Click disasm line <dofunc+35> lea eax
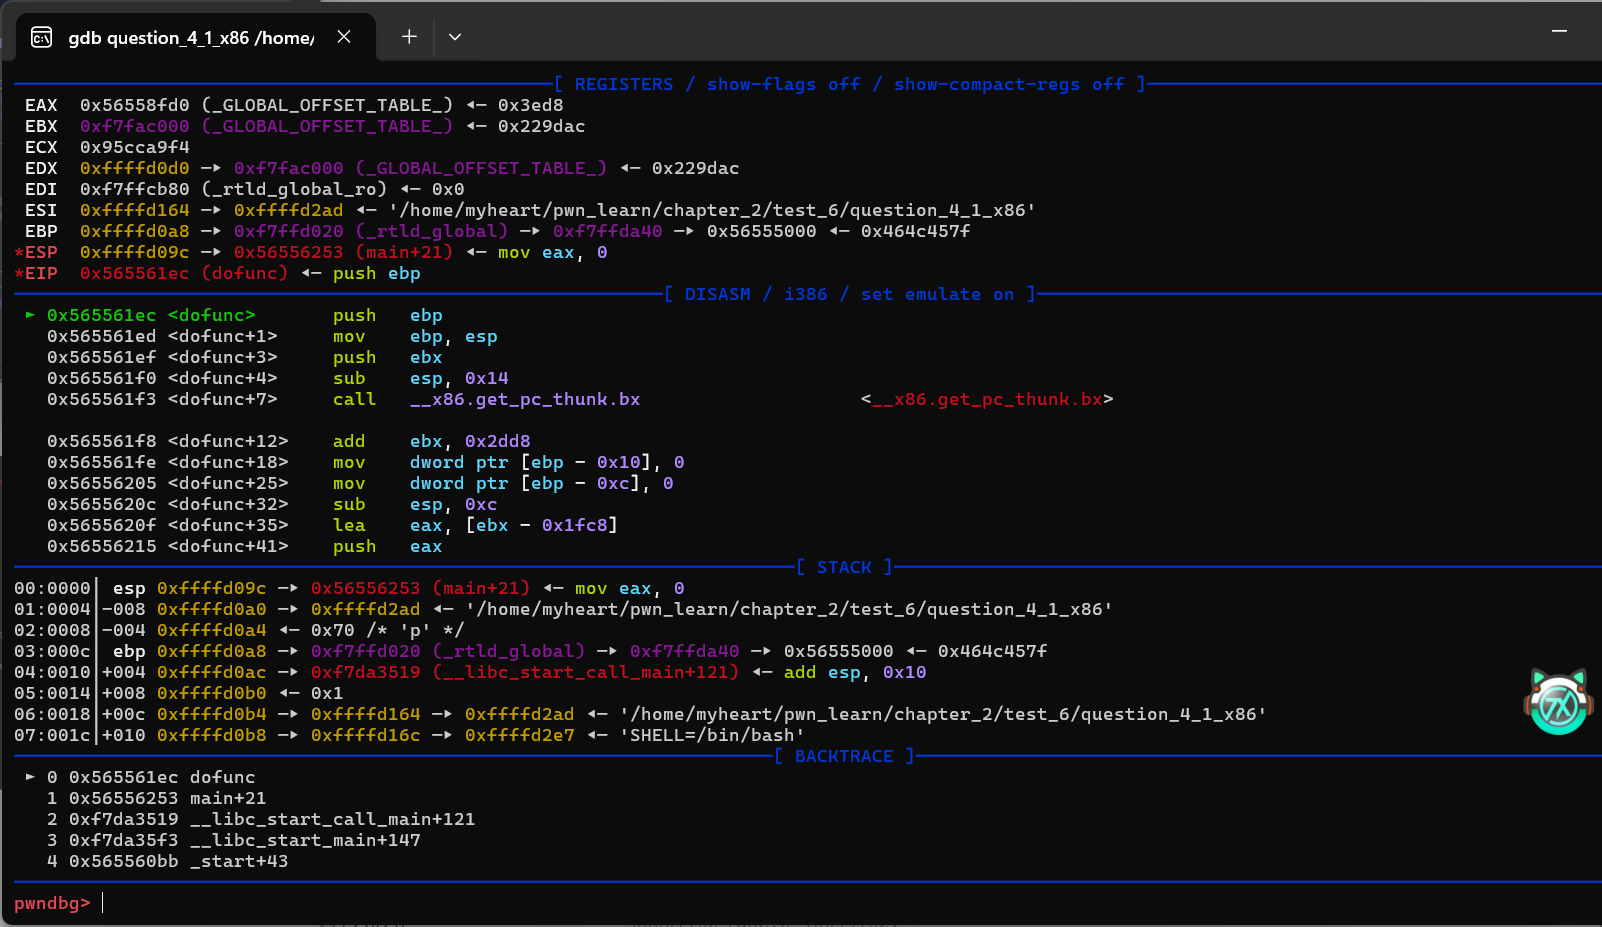The height and width of the screenshot is (927, 1602). [332, 525]
